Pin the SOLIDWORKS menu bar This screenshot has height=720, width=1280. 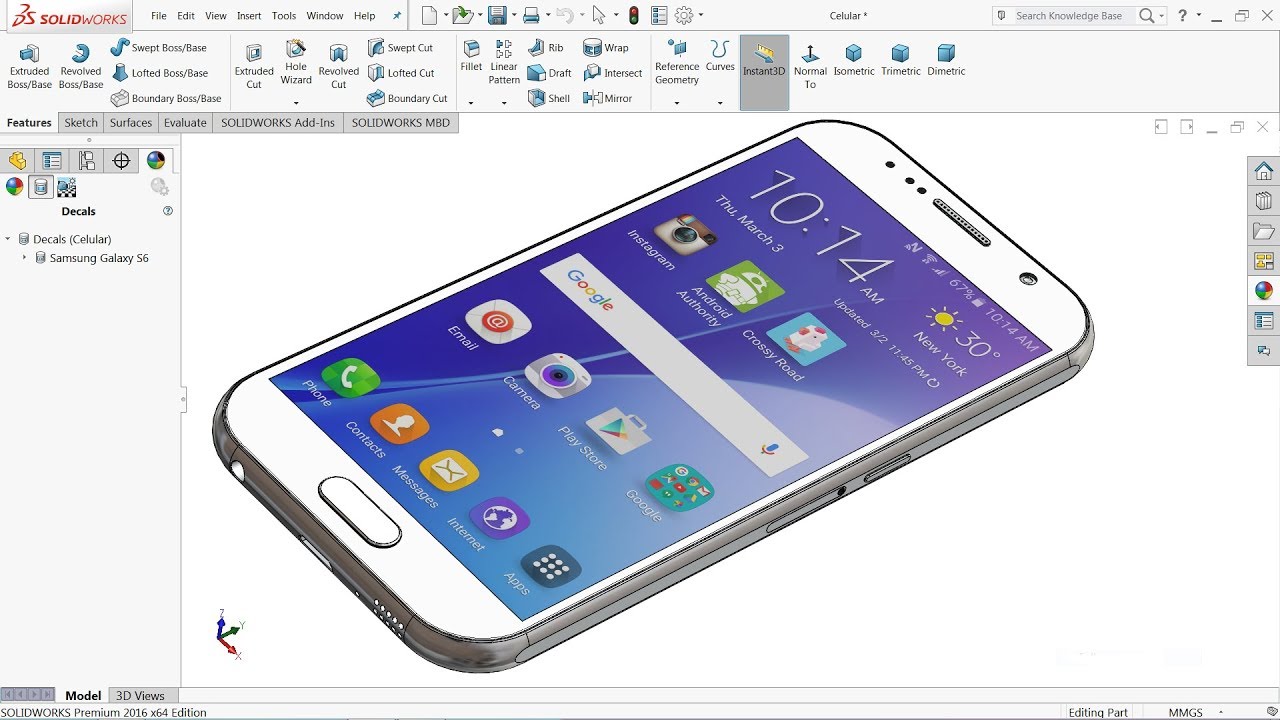coord(397,16)
